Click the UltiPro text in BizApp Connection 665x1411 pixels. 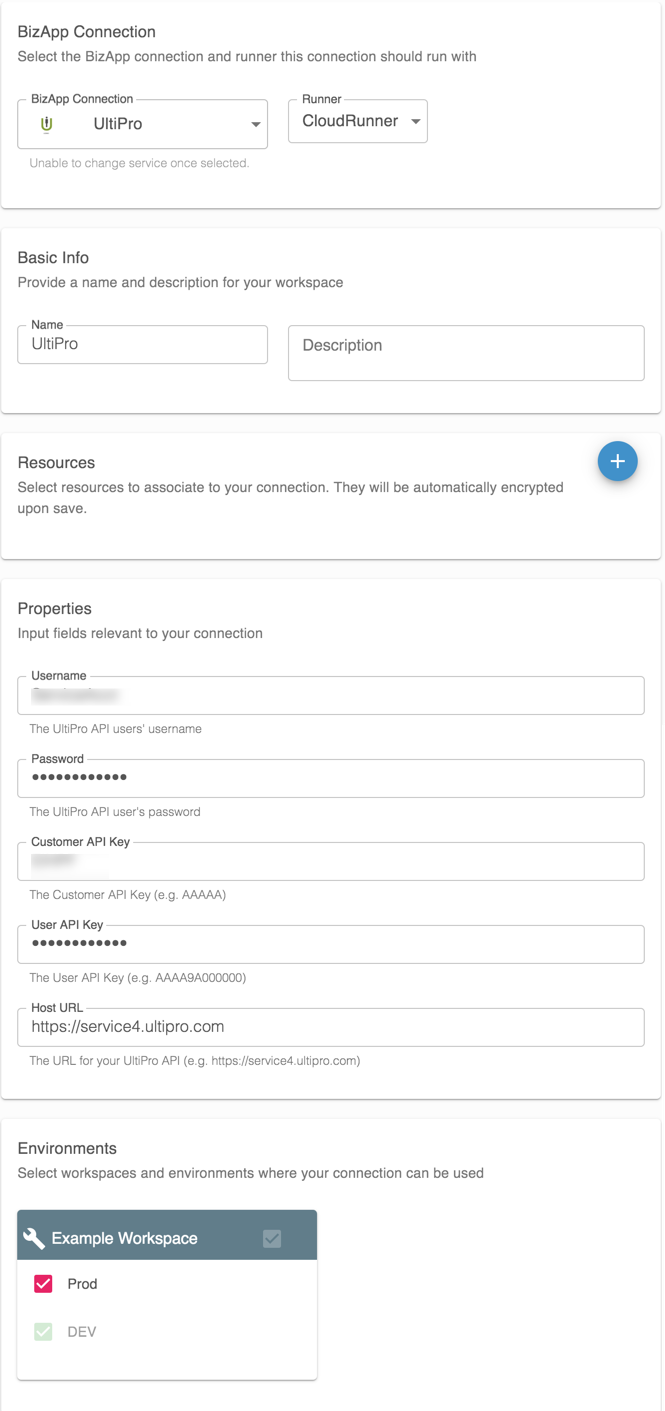[118, 124]
